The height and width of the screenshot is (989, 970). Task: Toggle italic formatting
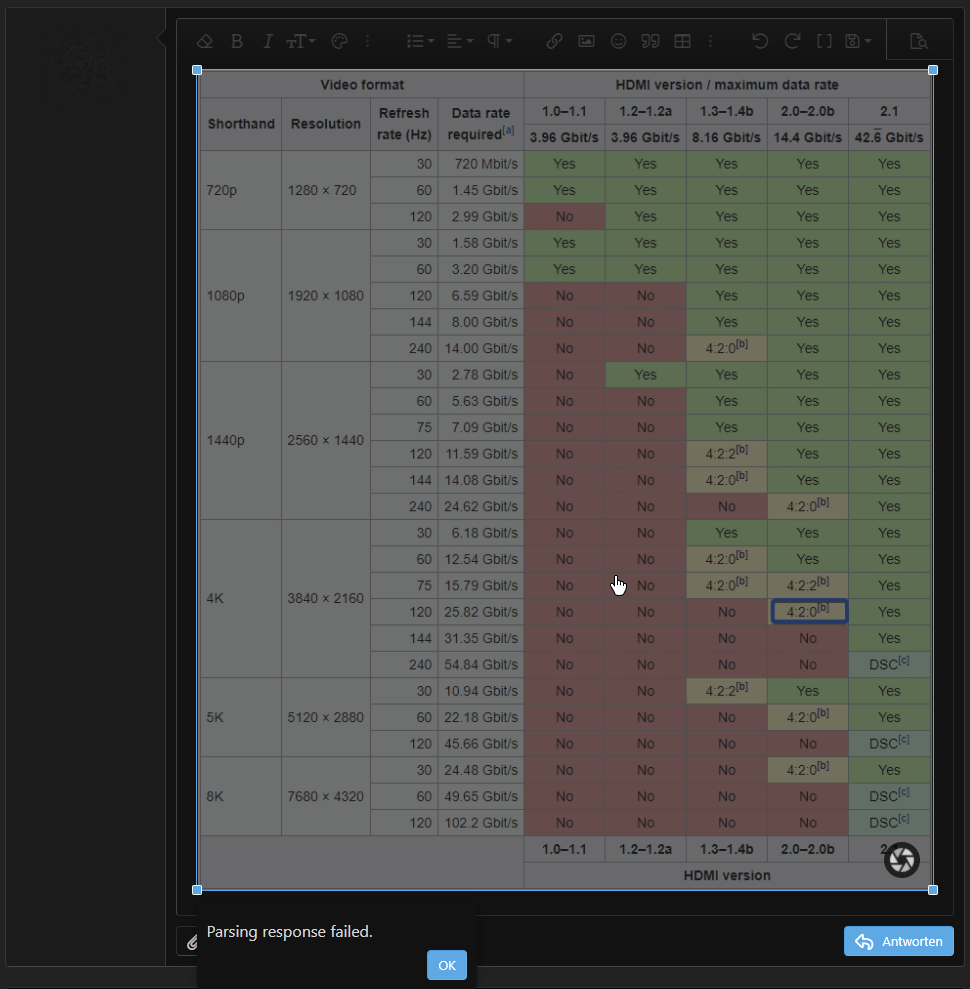(x=267, y=42)
